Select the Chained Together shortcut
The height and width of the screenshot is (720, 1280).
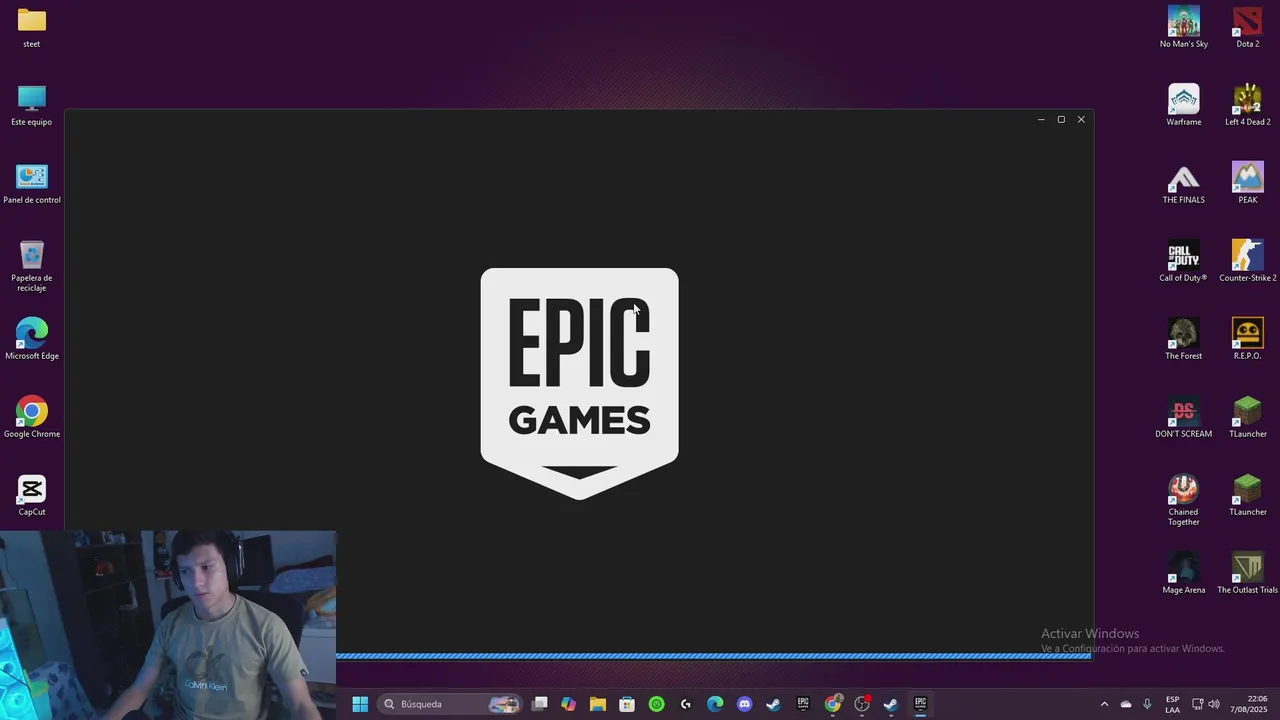click(1184, 499)
